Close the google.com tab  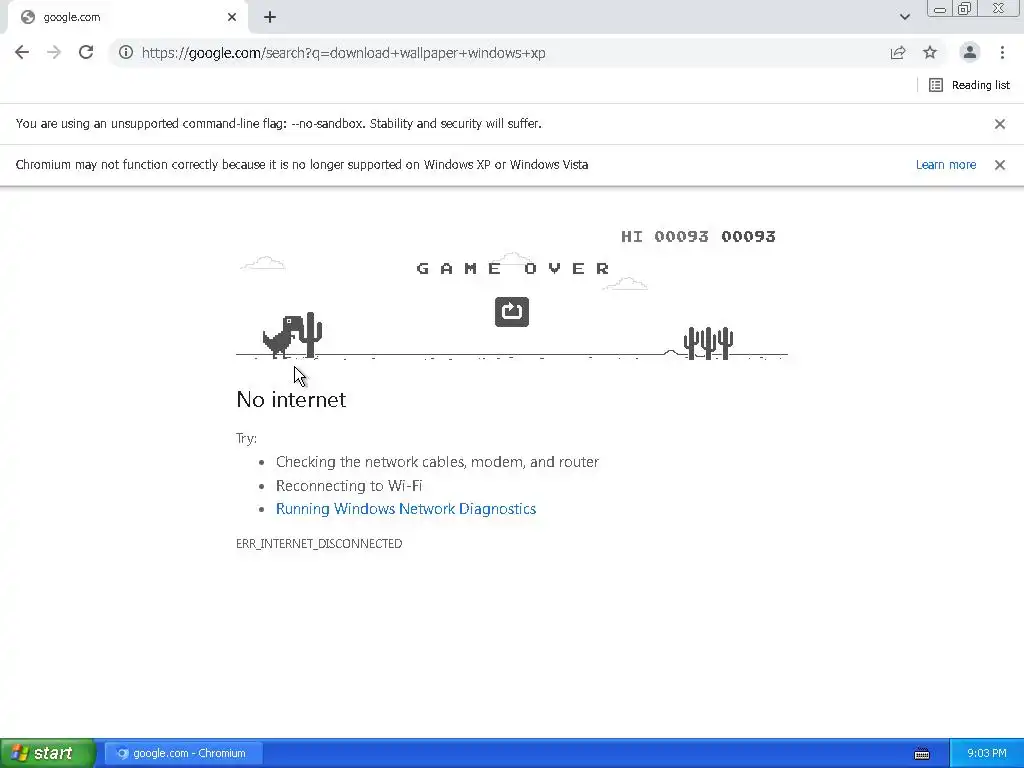pyautogui.click(x=232, y=17)
